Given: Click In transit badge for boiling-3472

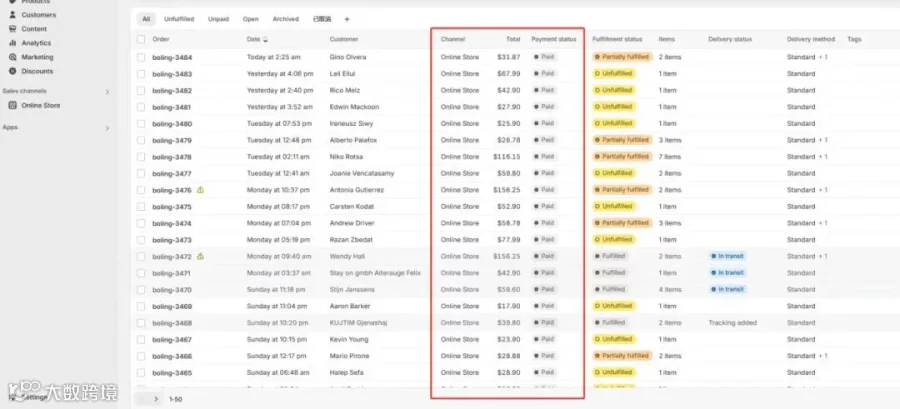Looking at the screenshot, I should (x=727, y=256).
